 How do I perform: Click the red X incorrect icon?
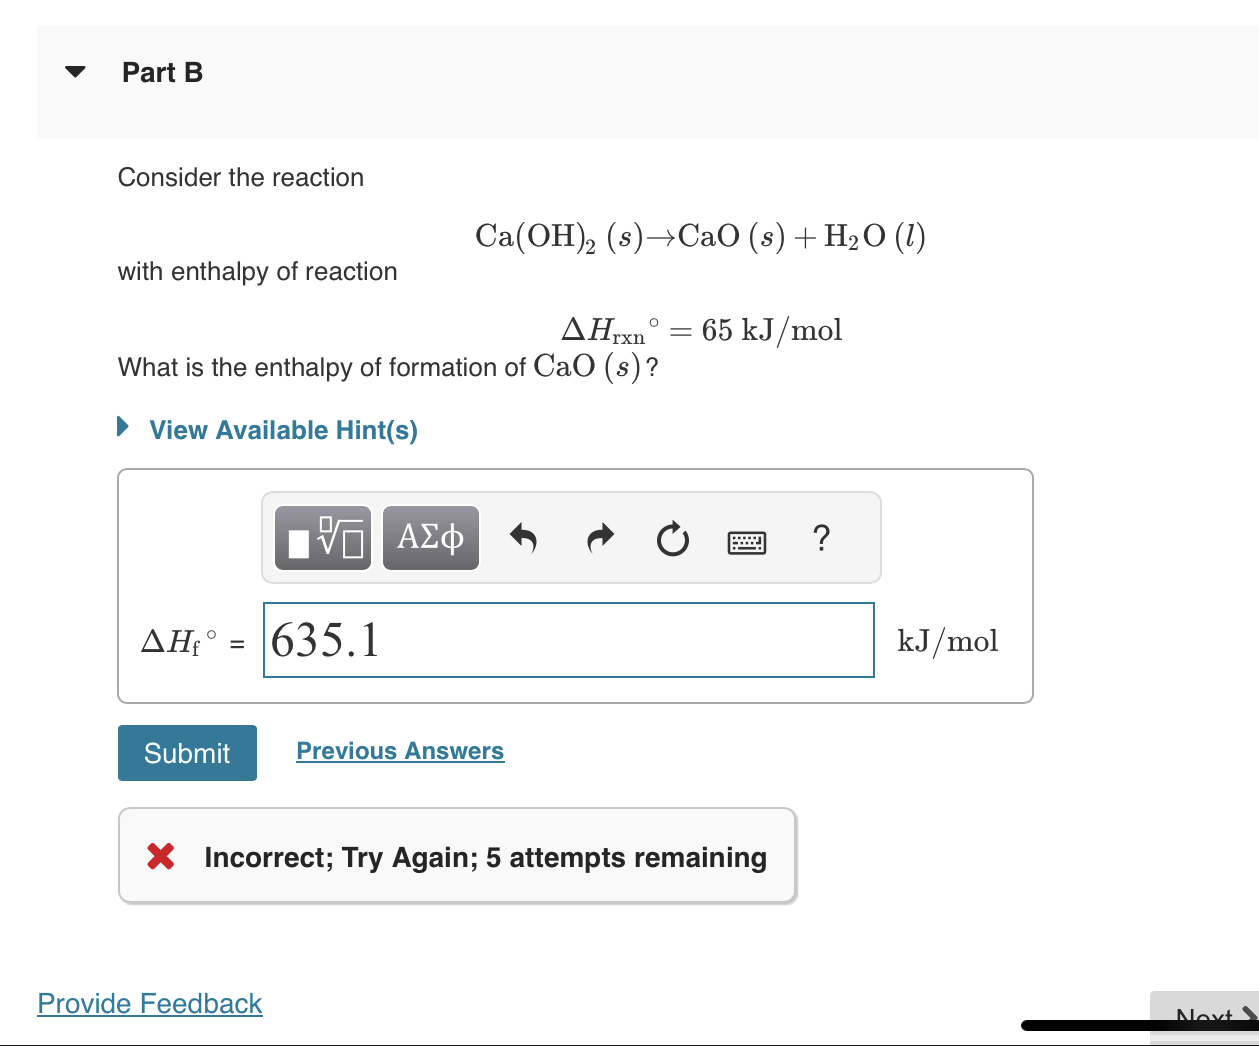point(160,856)
